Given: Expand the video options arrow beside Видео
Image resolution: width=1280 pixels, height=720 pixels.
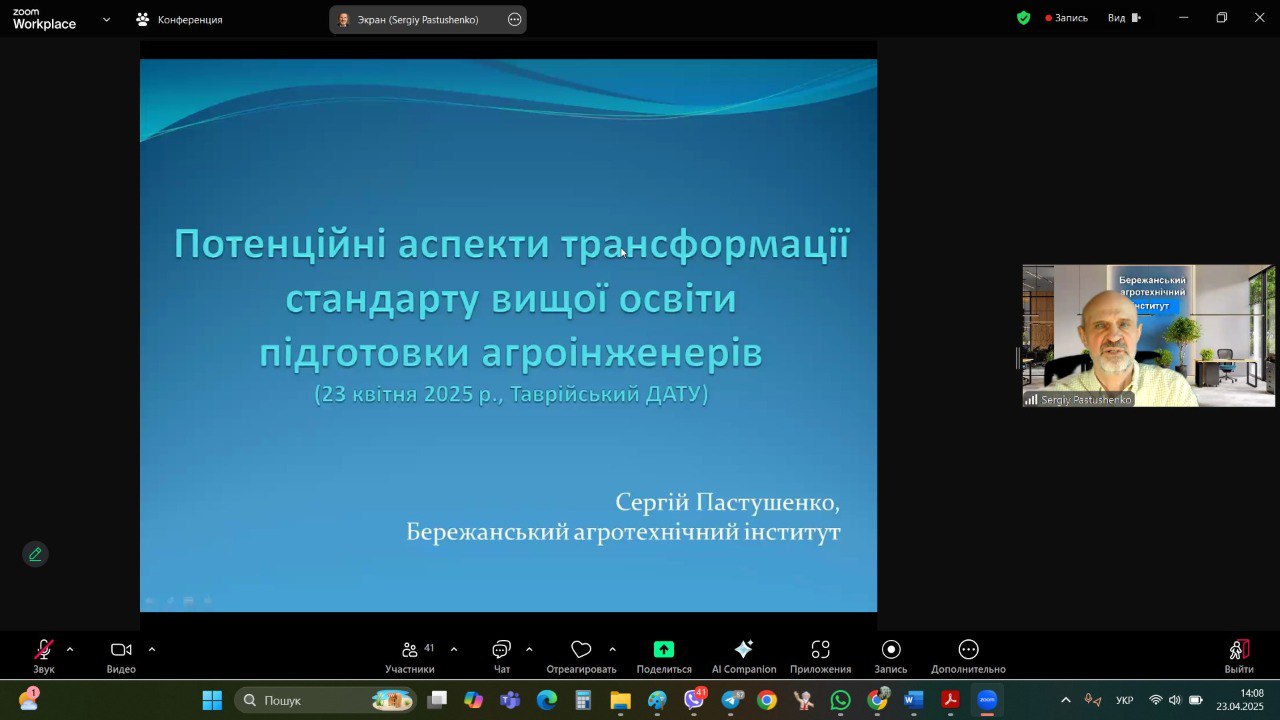Looking at the screenshot, I should (152, 649).
